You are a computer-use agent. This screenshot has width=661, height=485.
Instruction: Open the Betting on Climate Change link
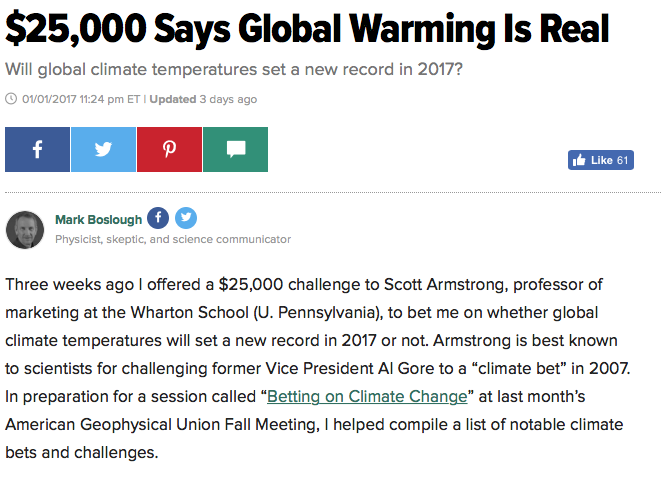pyautogui.click(x=367, y=396)
